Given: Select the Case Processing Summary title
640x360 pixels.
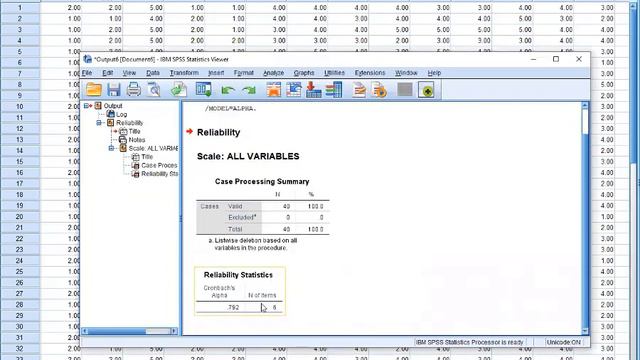Looking at the screenshot, I should point(262,181).
